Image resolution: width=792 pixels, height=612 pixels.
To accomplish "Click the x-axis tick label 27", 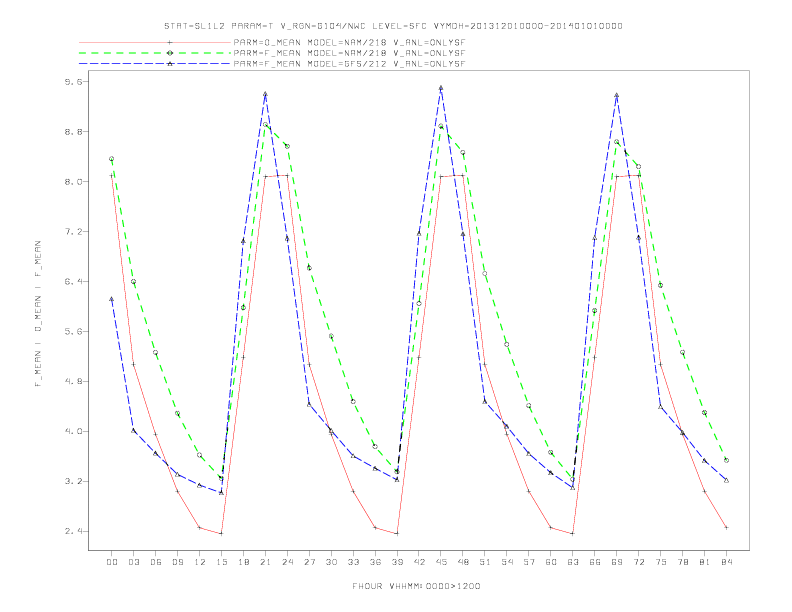I will pos(309,562).
